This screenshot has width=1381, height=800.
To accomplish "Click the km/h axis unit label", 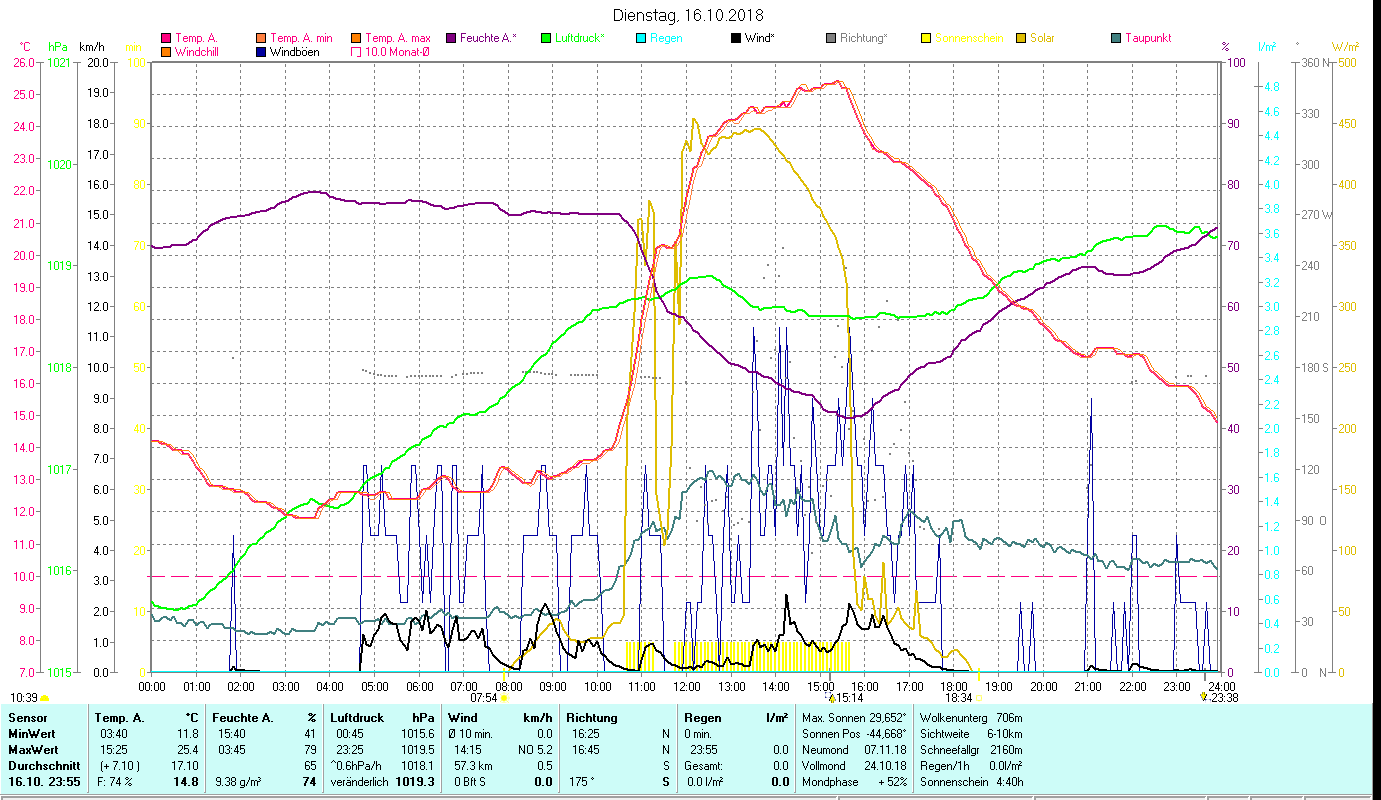I will pos(92,47).
